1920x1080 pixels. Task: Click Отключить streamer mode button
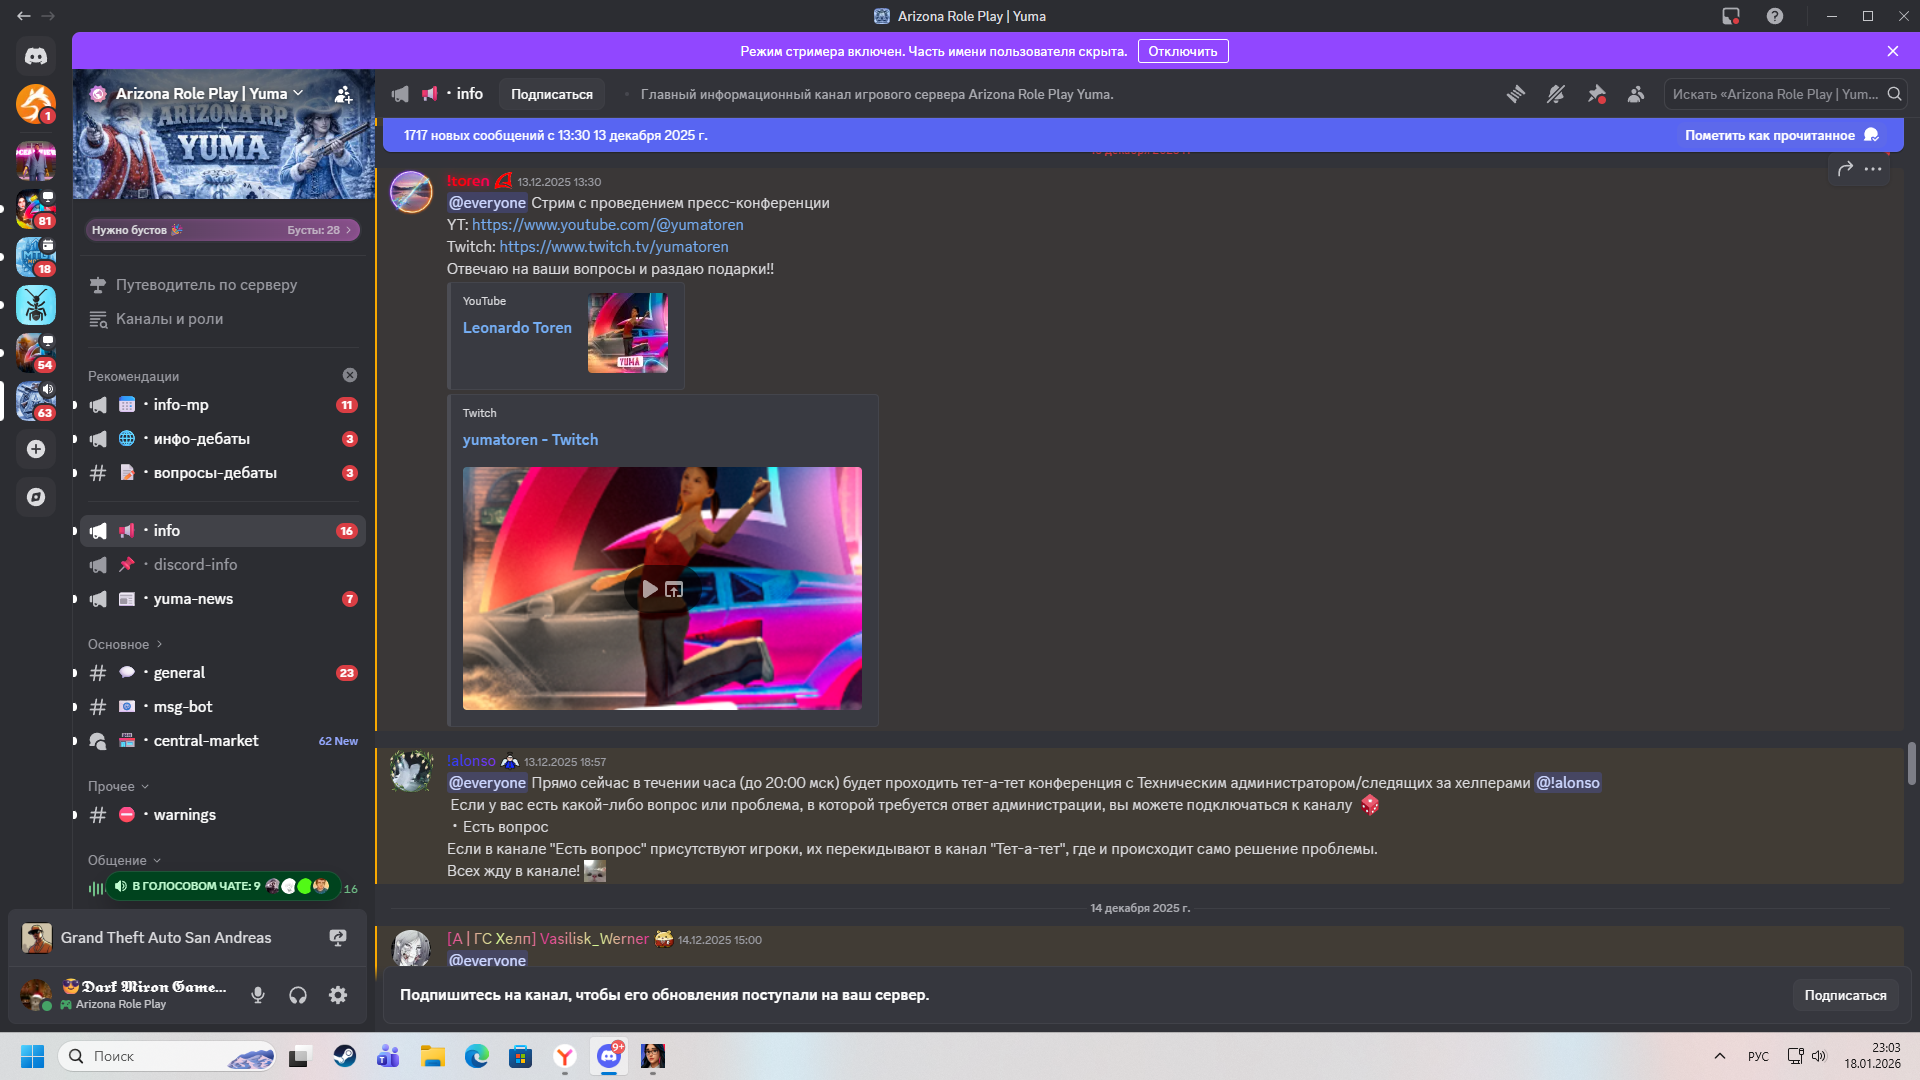pos(1182,51)
